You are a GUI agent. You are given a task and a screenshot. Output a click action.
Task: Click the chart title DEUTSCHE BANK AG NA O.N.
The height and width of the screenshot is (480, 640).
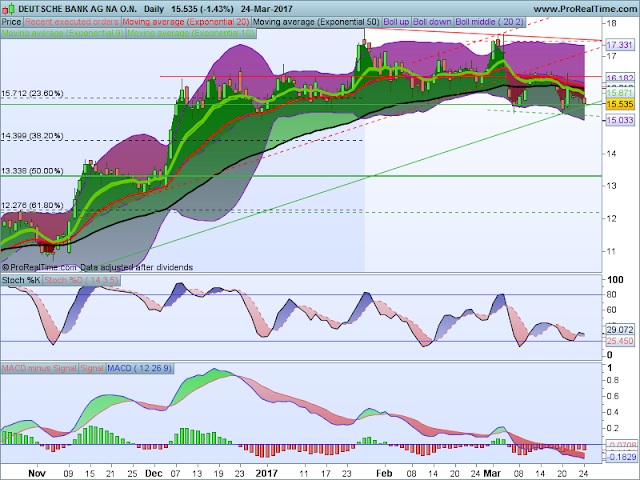(x=78, y=9)
